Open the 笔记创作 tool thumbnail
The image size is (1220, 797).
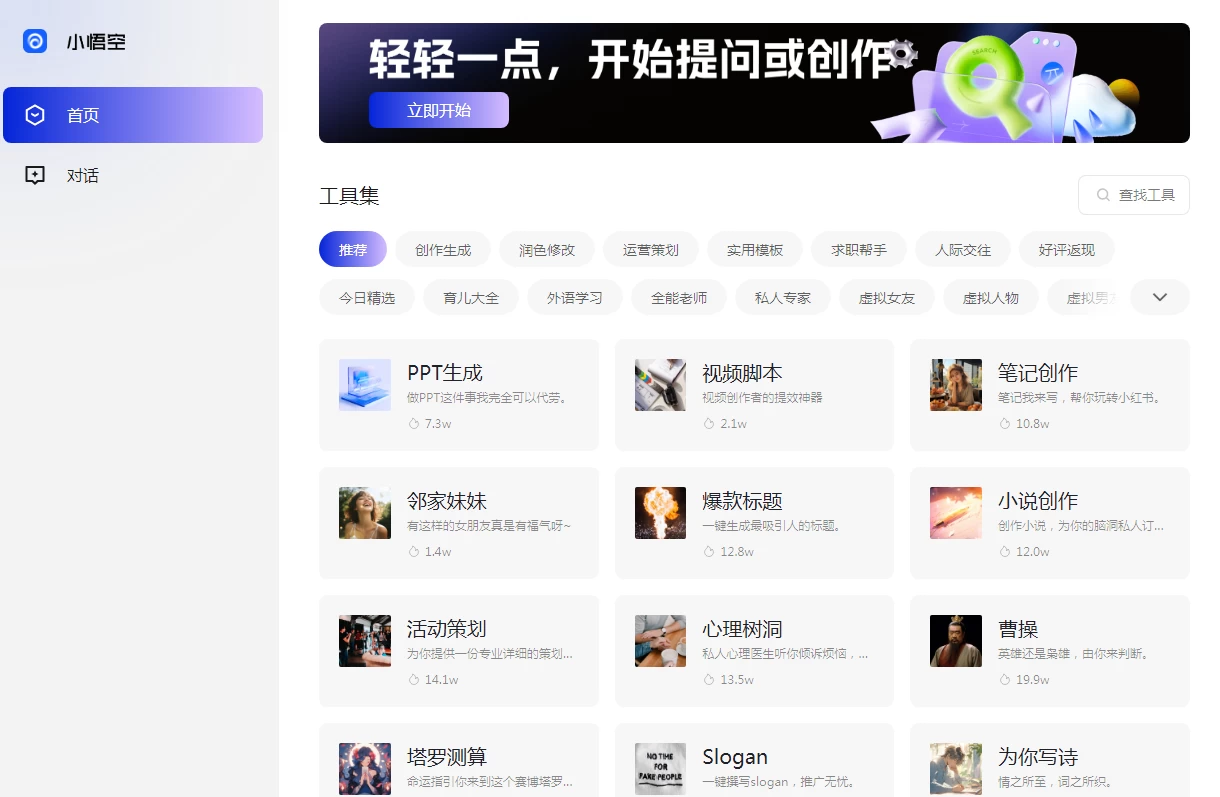coord(955,385)
